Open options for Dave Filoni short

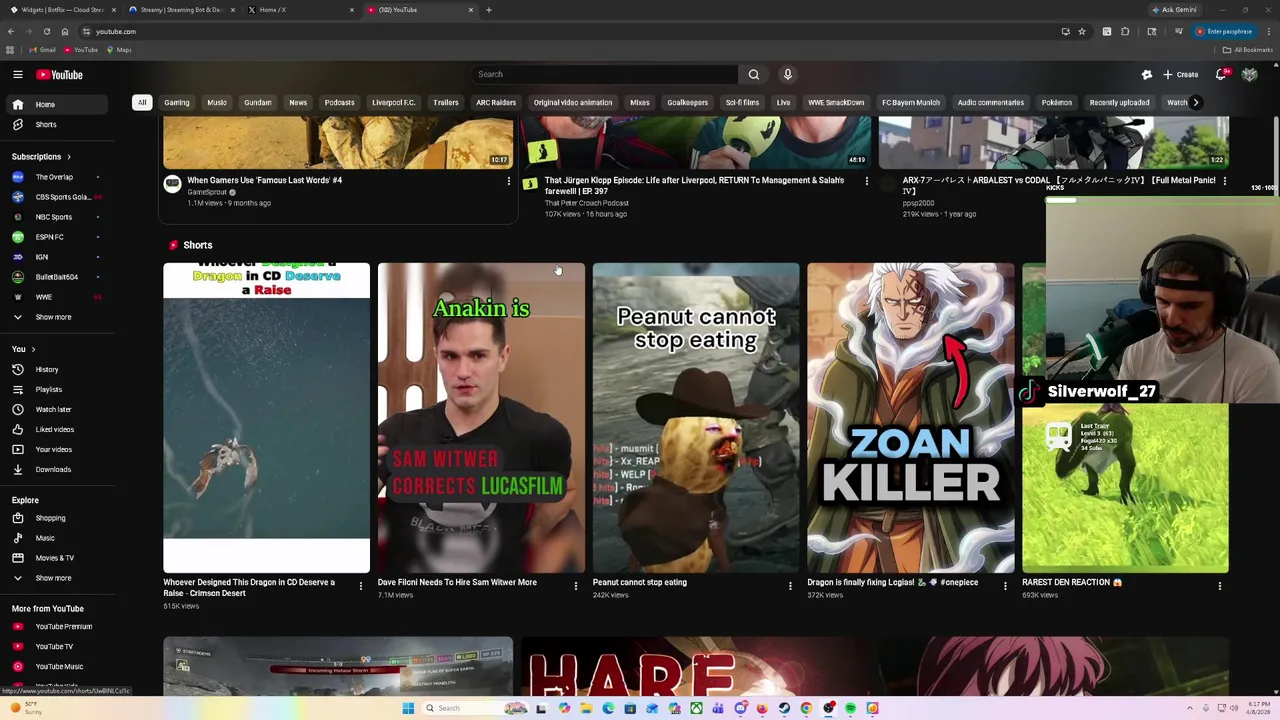coord(576,586)
